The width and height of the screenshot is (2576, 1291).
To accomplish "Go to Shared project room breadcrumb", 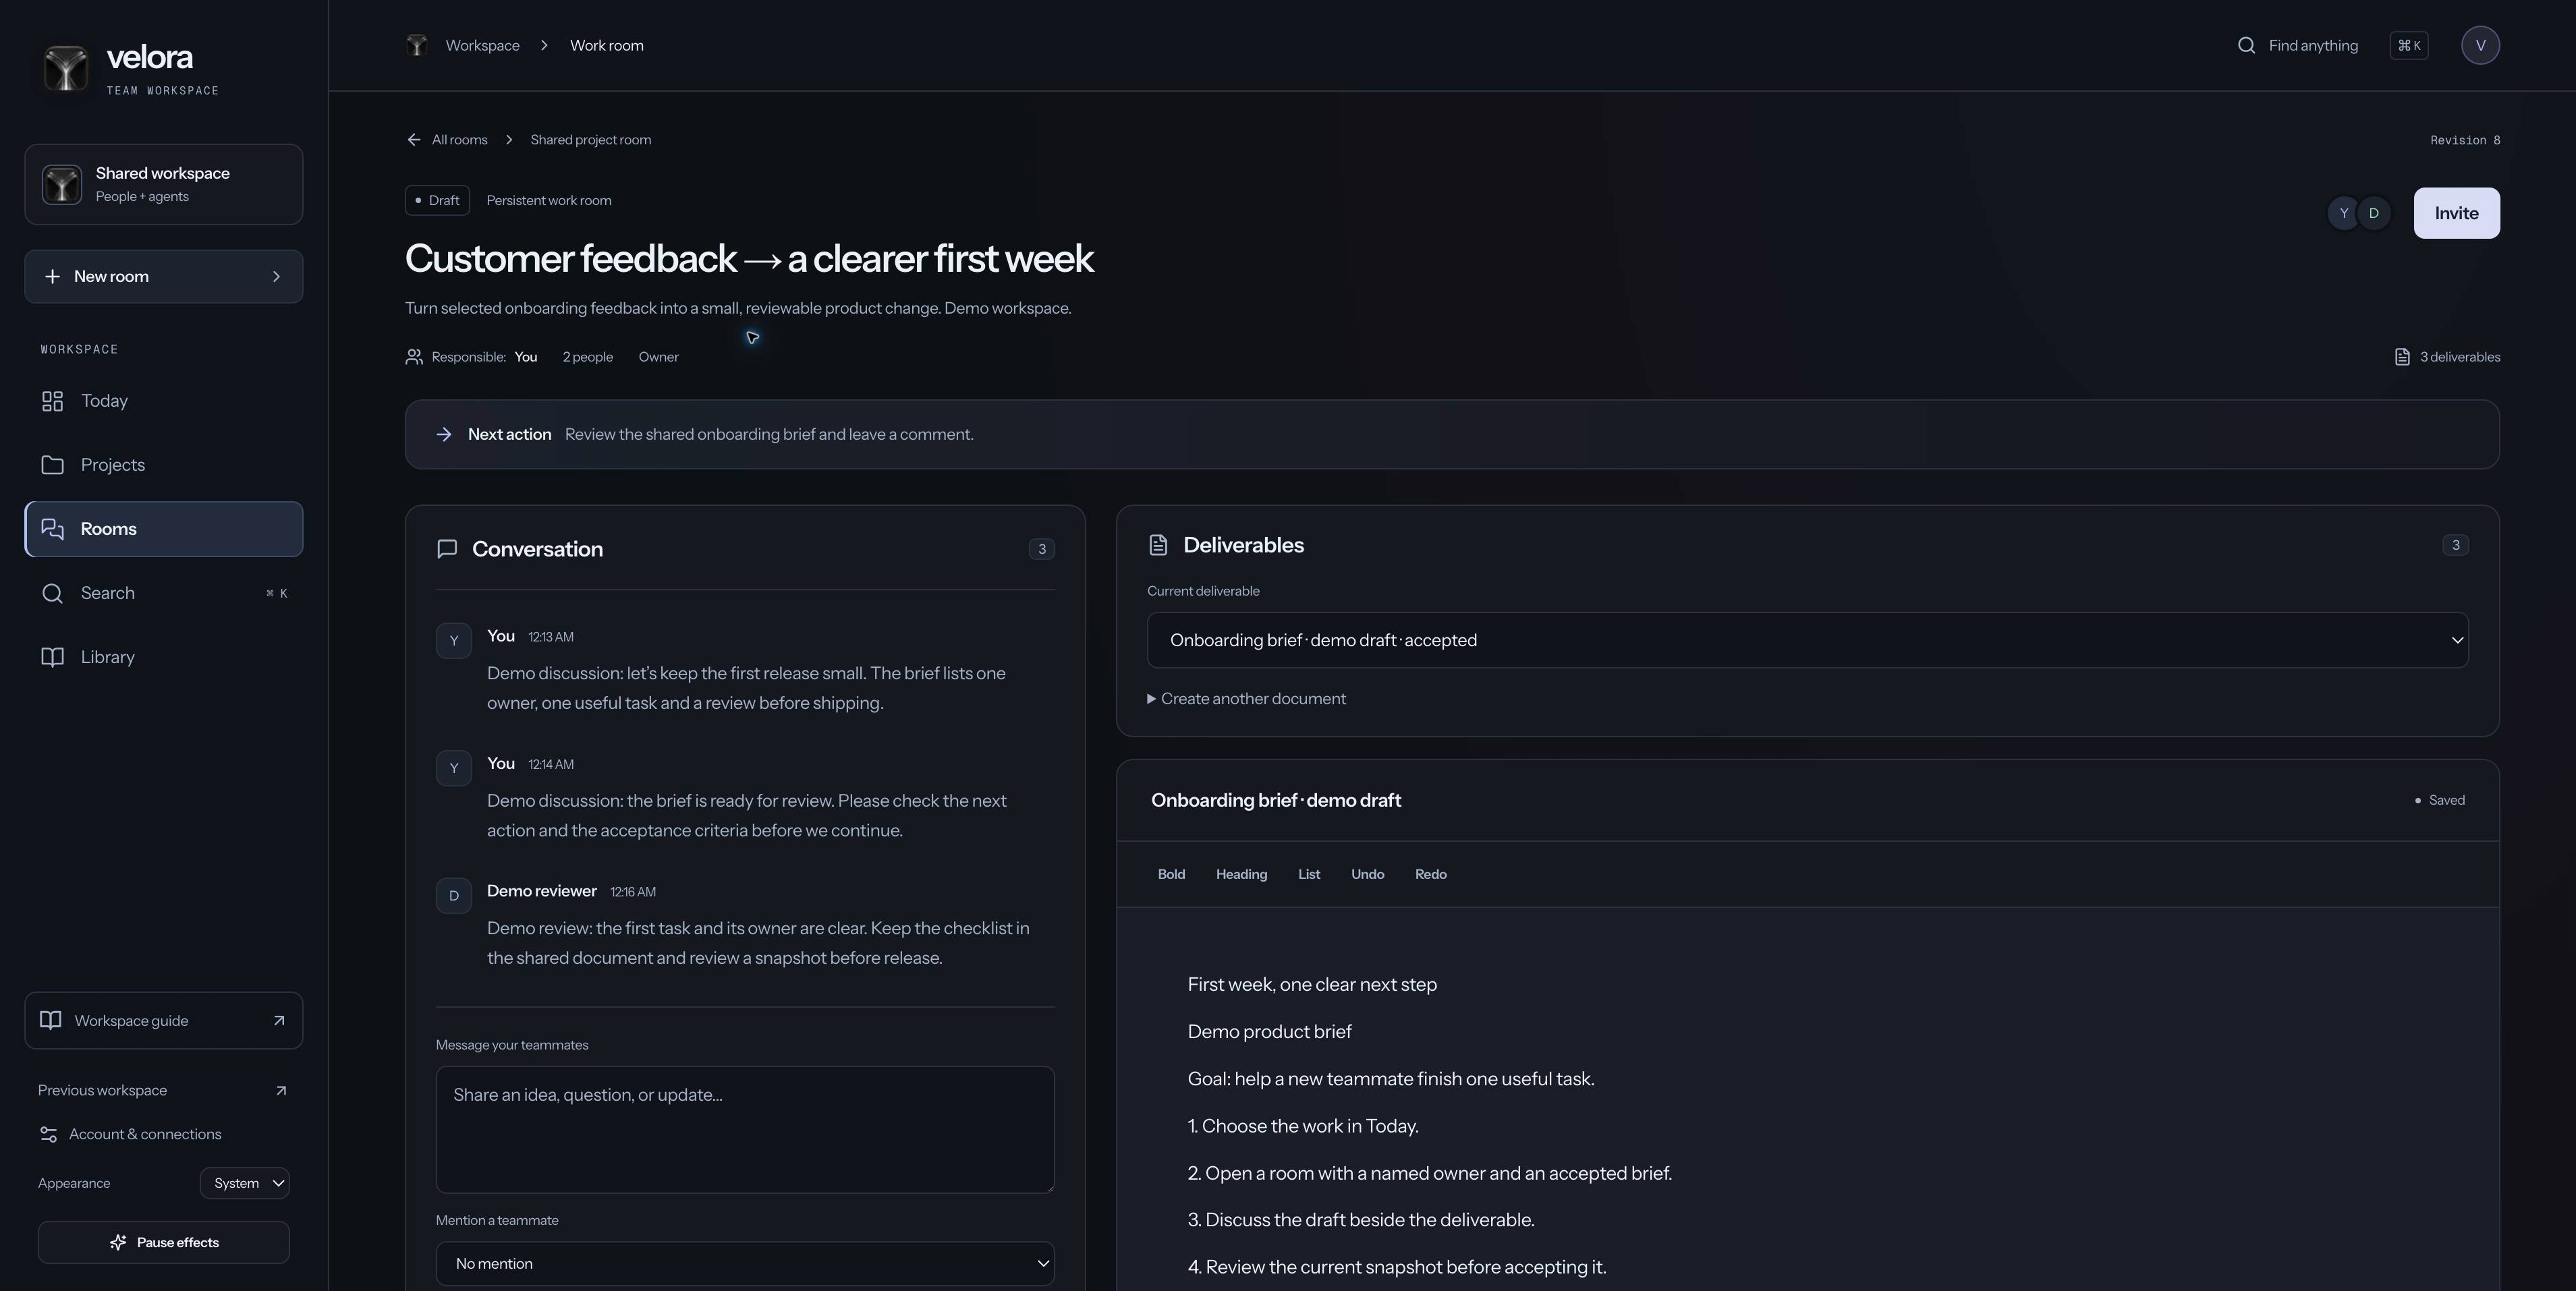I will (x=590, y=140).
